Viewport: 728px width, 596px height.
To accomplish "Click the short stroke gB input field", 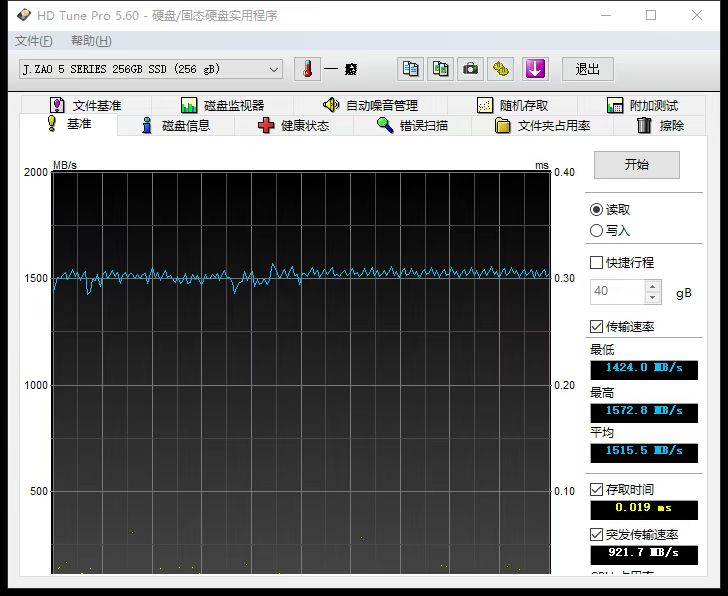I will (x=617, y=292).
